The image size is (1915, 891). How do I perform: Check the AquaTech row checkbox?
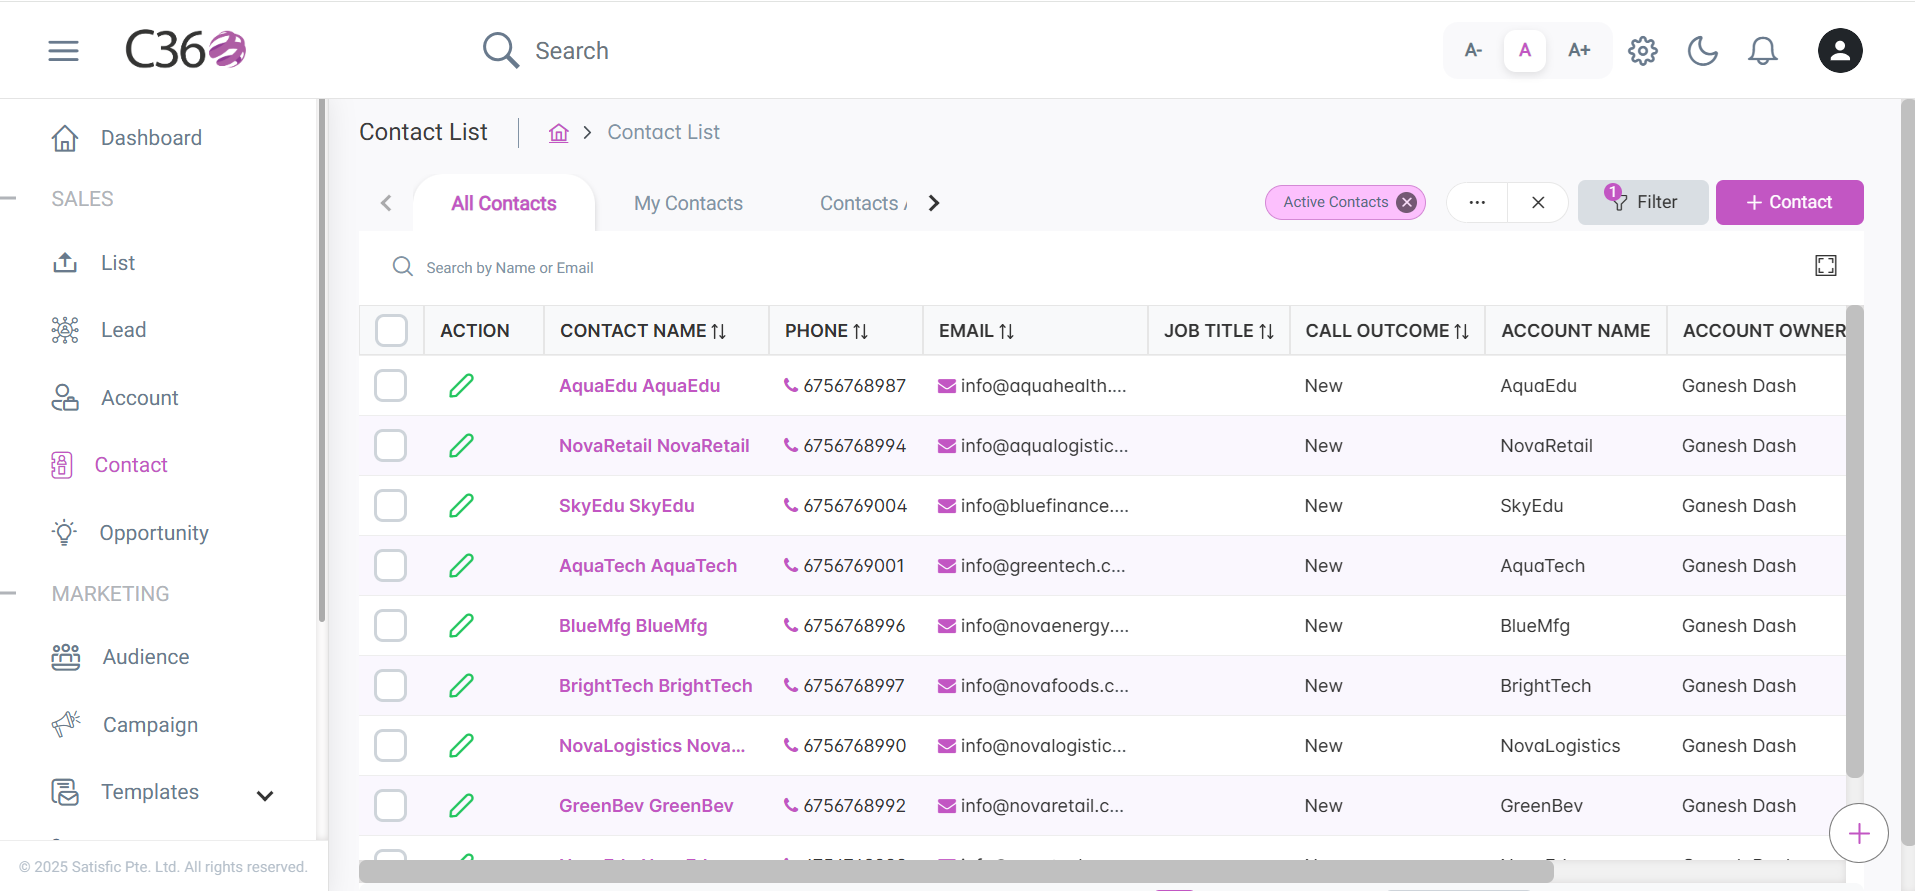click(x=390, y=566)
